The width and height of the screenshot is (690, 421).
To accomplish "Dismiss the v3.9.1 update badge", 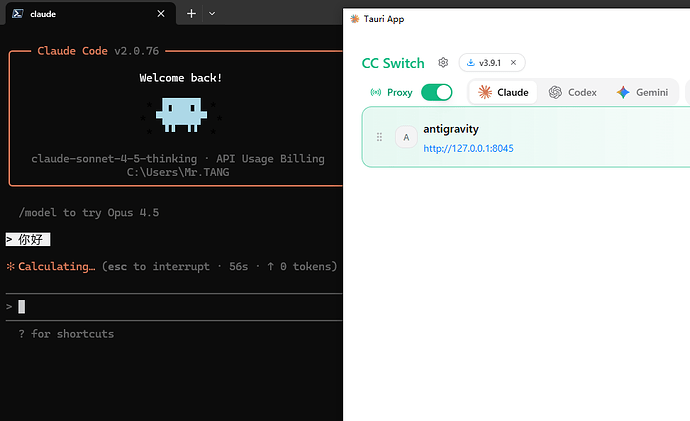I will [513, 62].
